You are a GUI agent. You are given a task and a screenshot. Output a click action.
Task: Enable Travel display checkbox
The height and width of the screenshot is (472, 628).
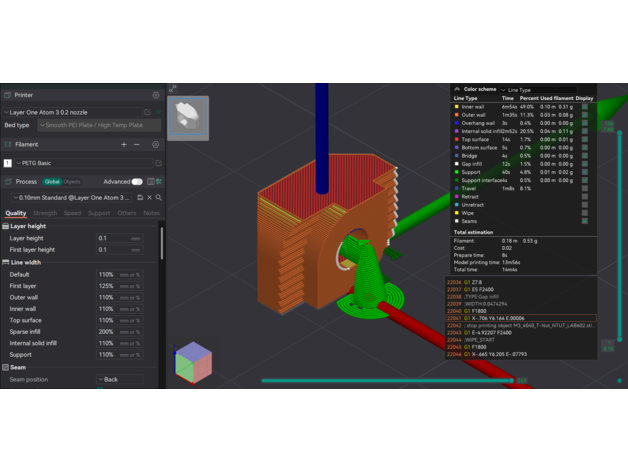click(x=585, y=188)
